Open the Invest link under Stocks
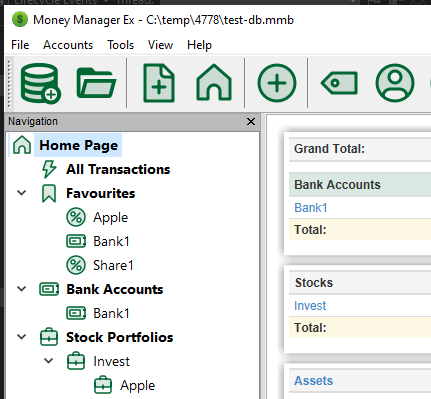 pyautogui.click(x=310, y=306)
